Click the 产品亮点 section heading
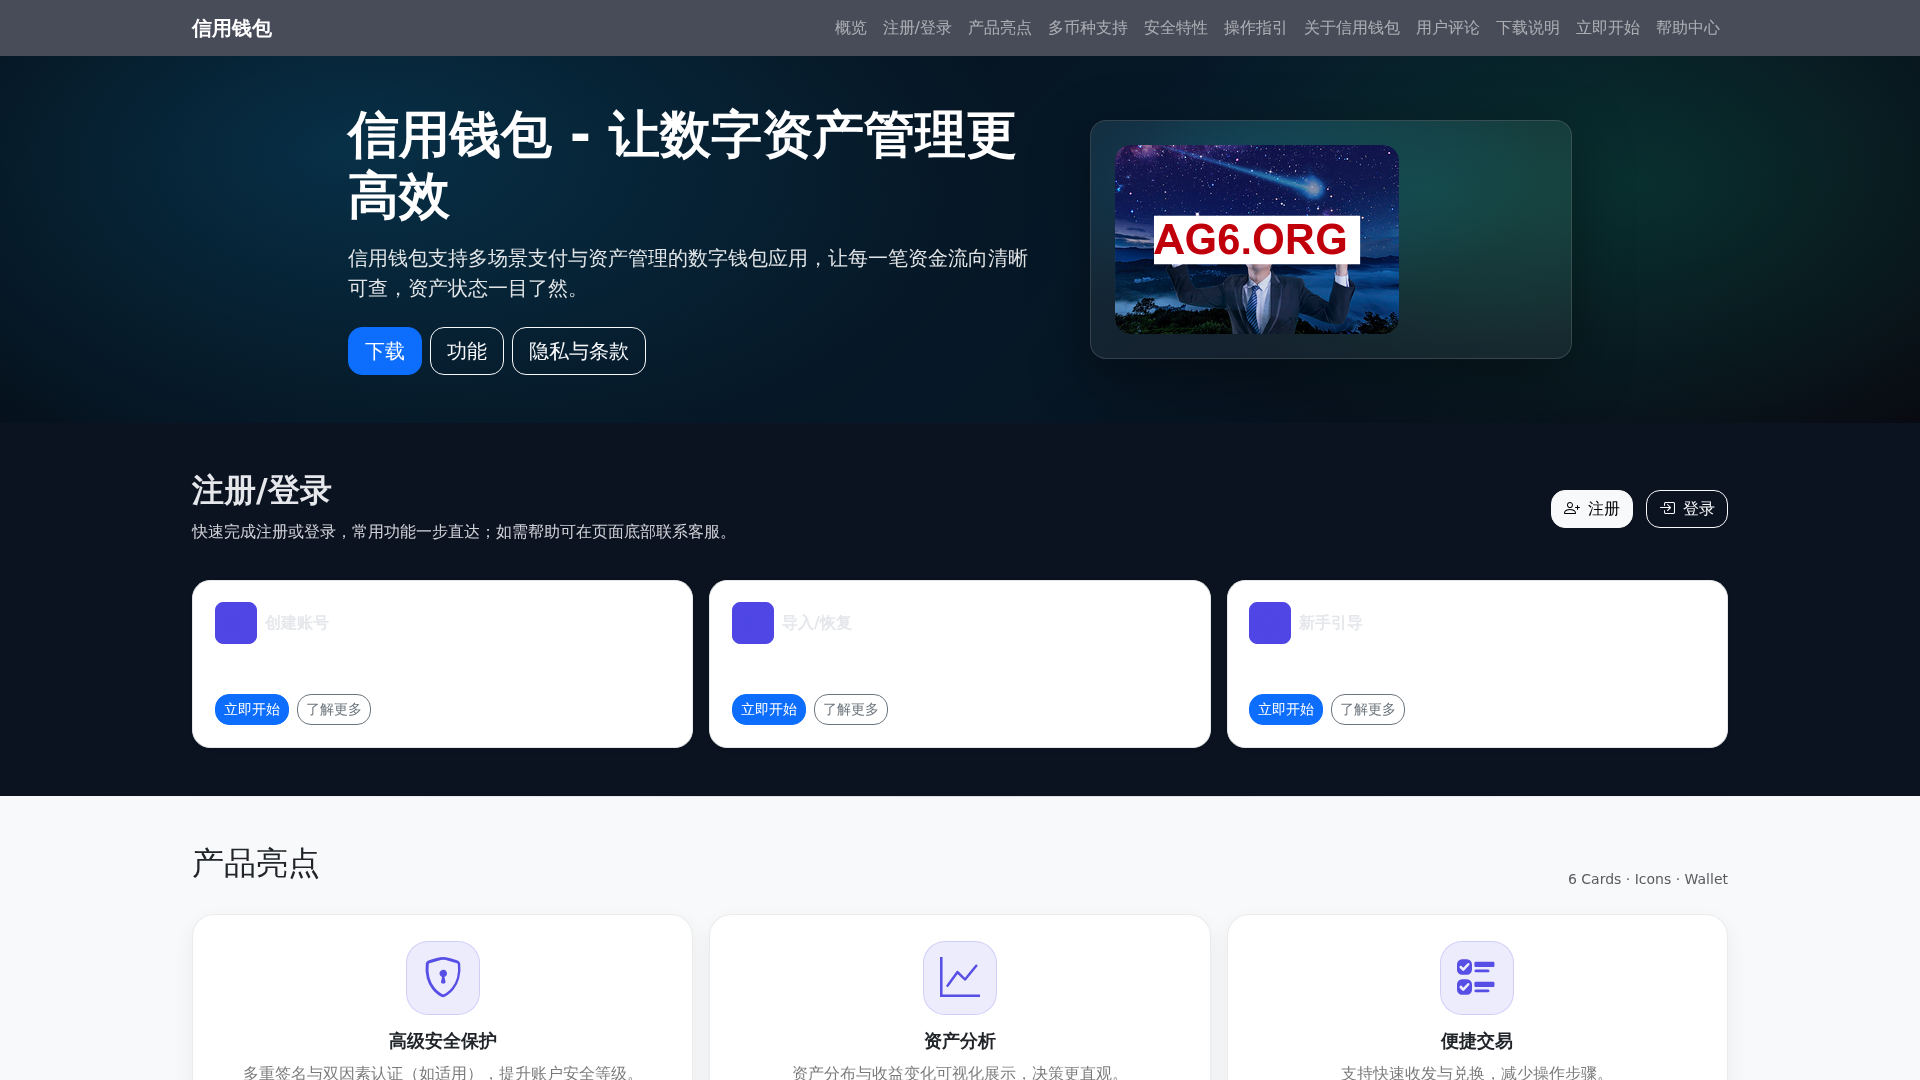The image size is (1920, 1080). [x=256, y=863]
